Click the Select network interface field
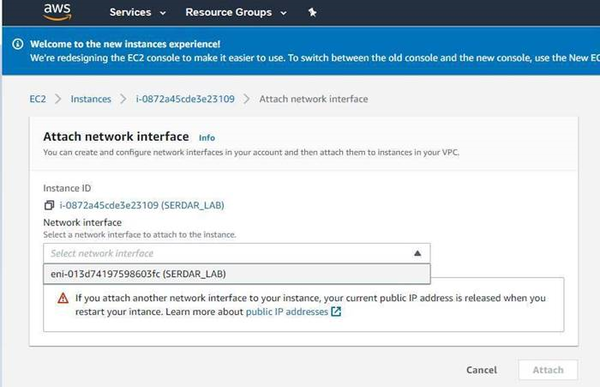Image resolution: width=600 pixels, height=387 pixels. [x=237, y=253]
